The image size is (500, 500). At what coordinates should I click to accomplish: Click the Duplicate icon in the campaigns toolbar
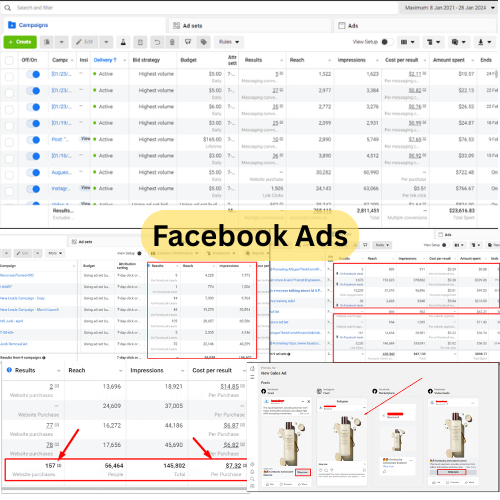pos(47,42)
